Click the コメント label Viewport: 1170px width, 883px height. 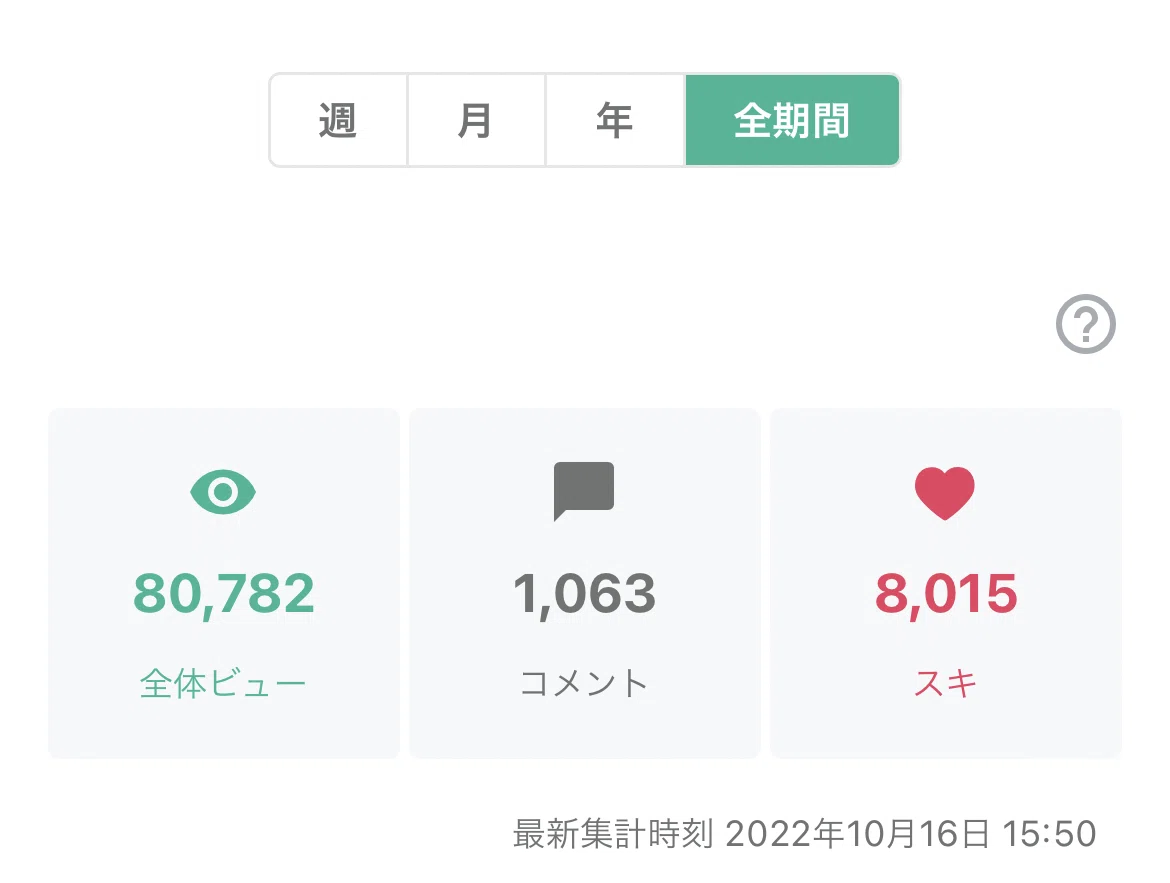pos(584,683)
